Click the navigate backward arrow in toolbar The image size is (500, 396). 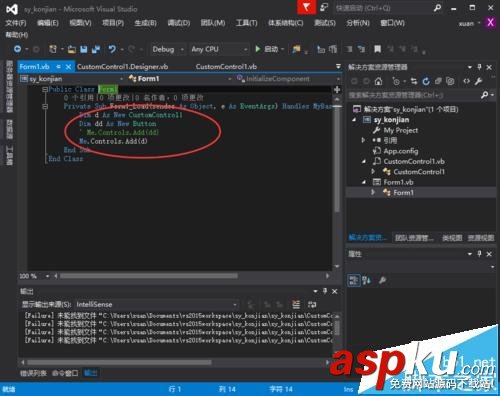pyautogui.click(x=17, y=49)
